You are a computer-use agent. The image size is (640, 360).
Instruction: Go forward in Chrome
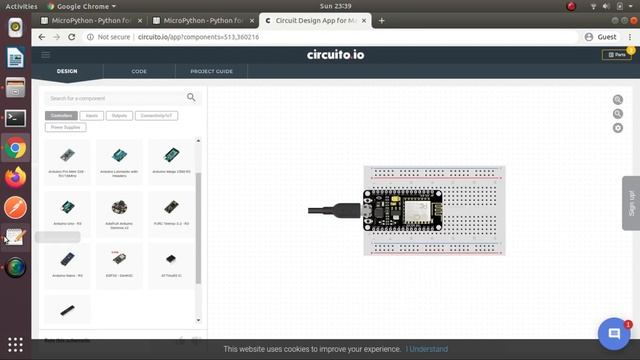(56, 37)
